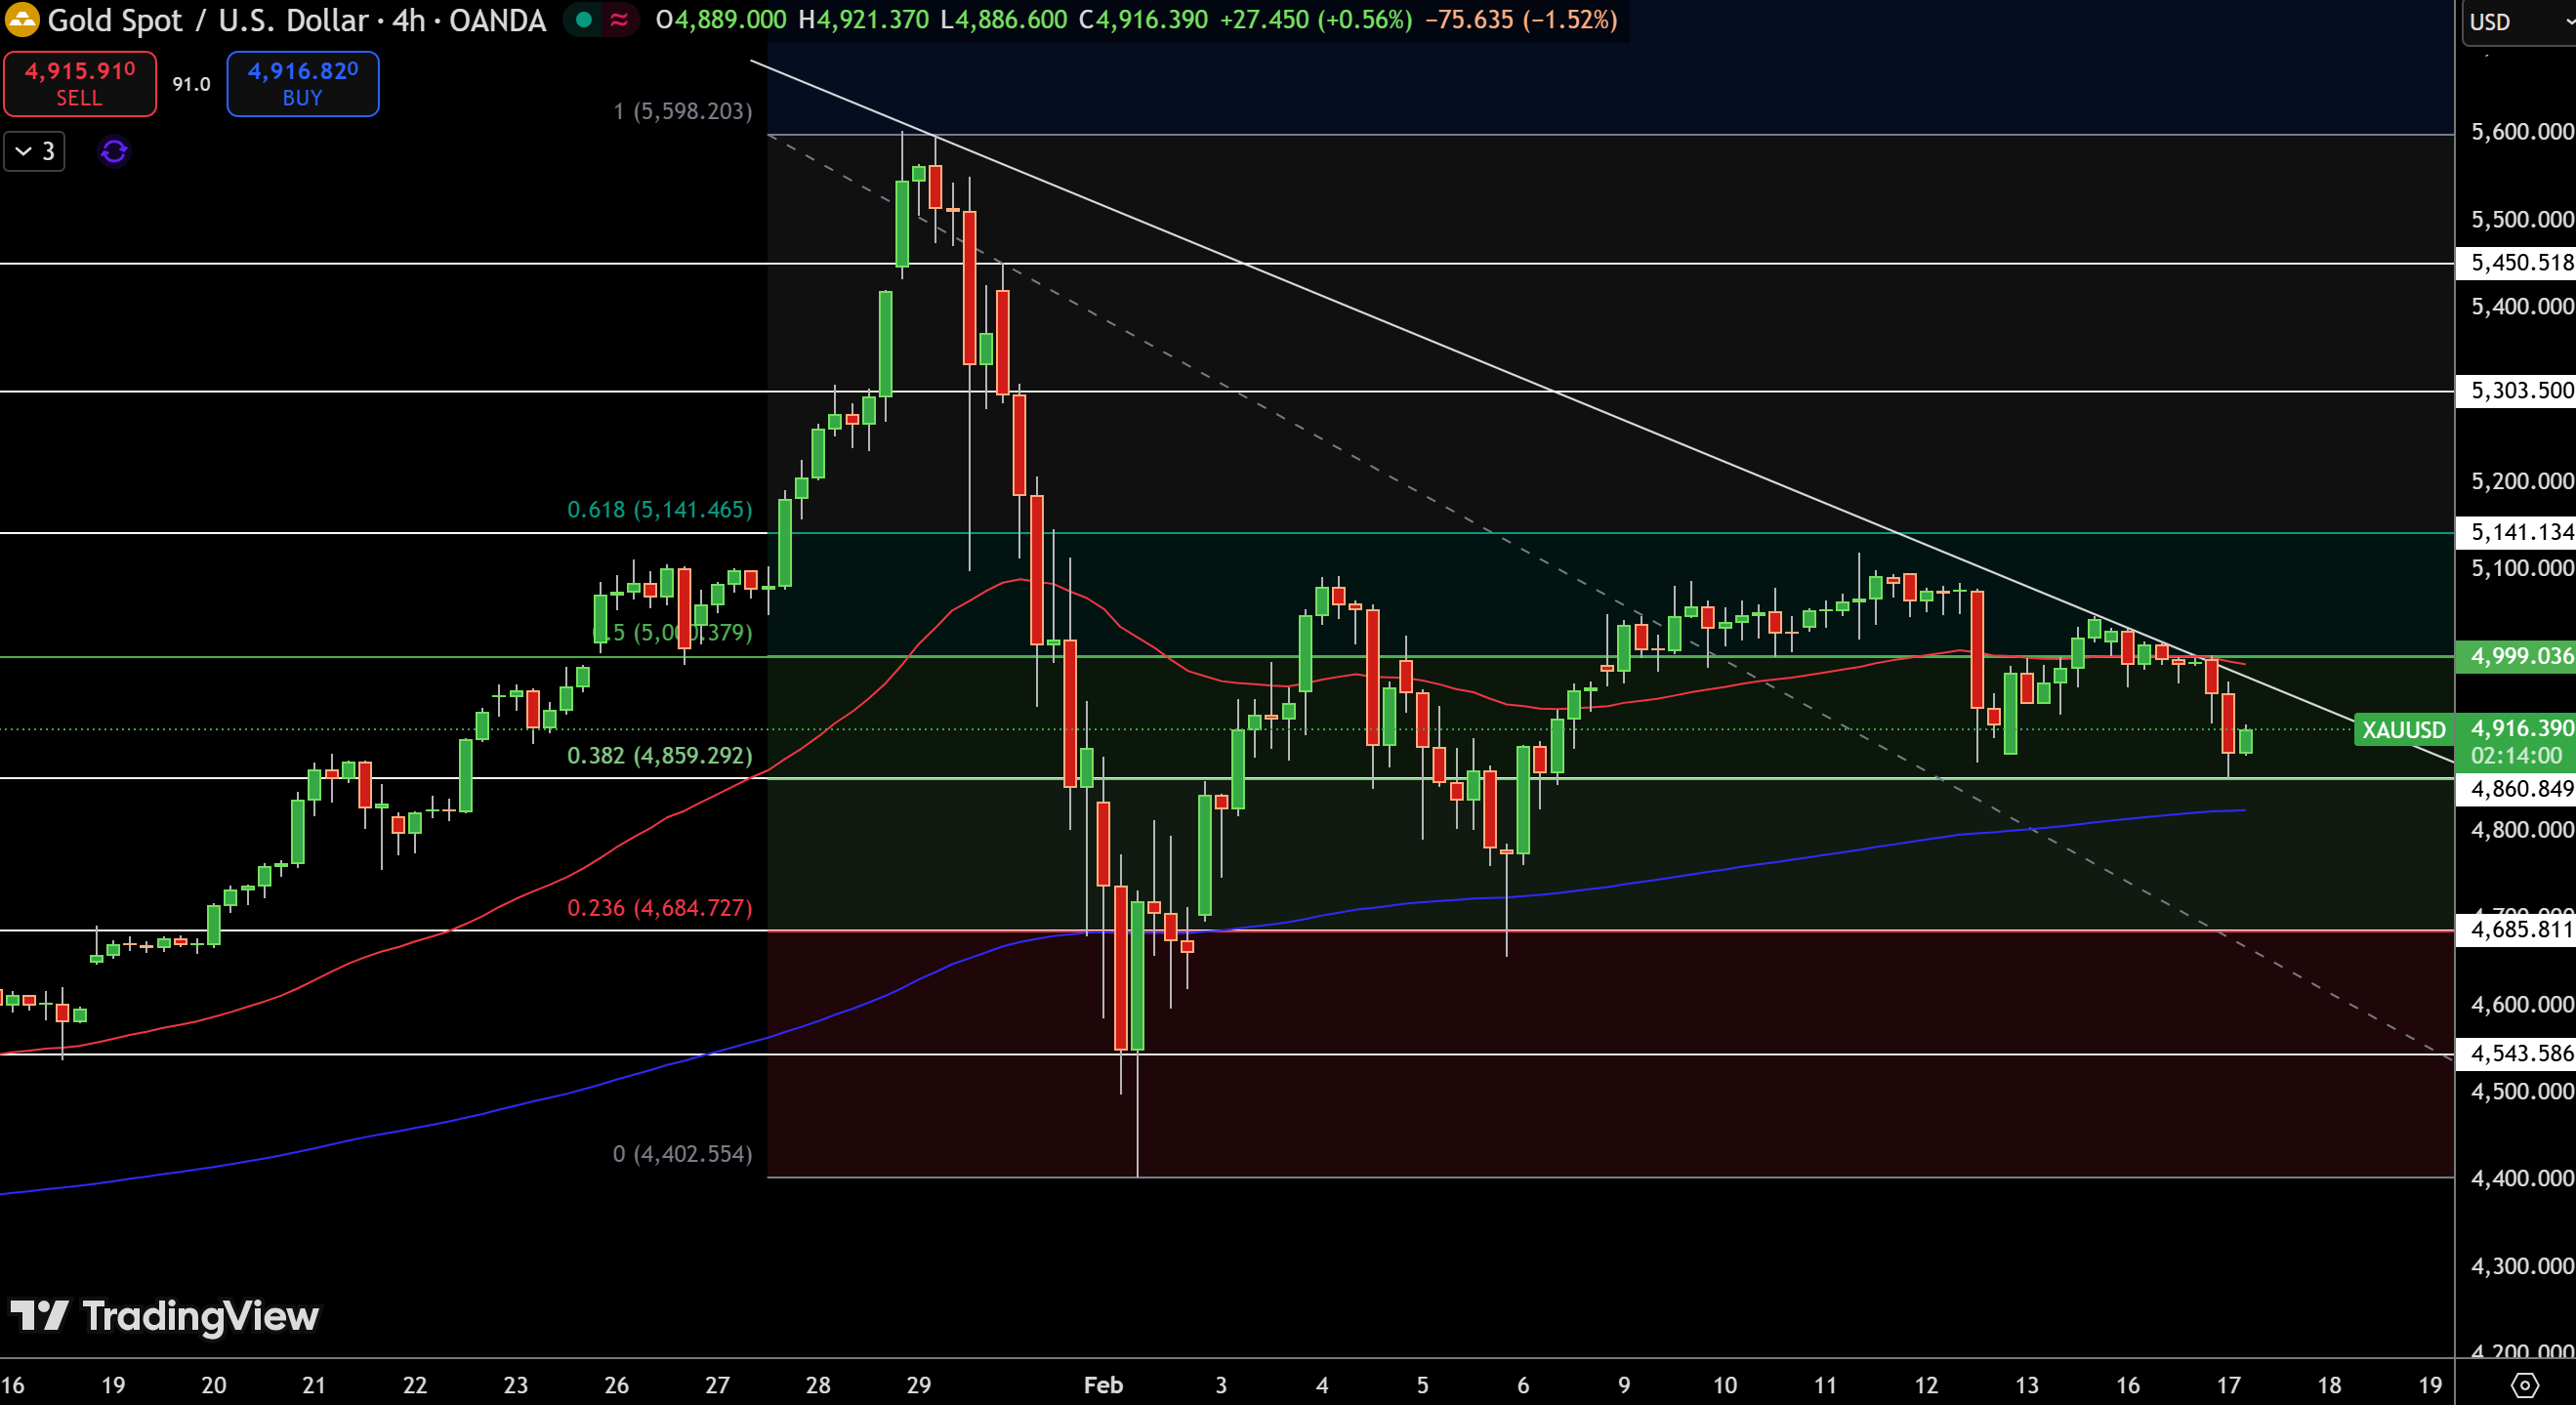
Task: Open chart settings gear icon
Action: click(x=2524, y=1385)
